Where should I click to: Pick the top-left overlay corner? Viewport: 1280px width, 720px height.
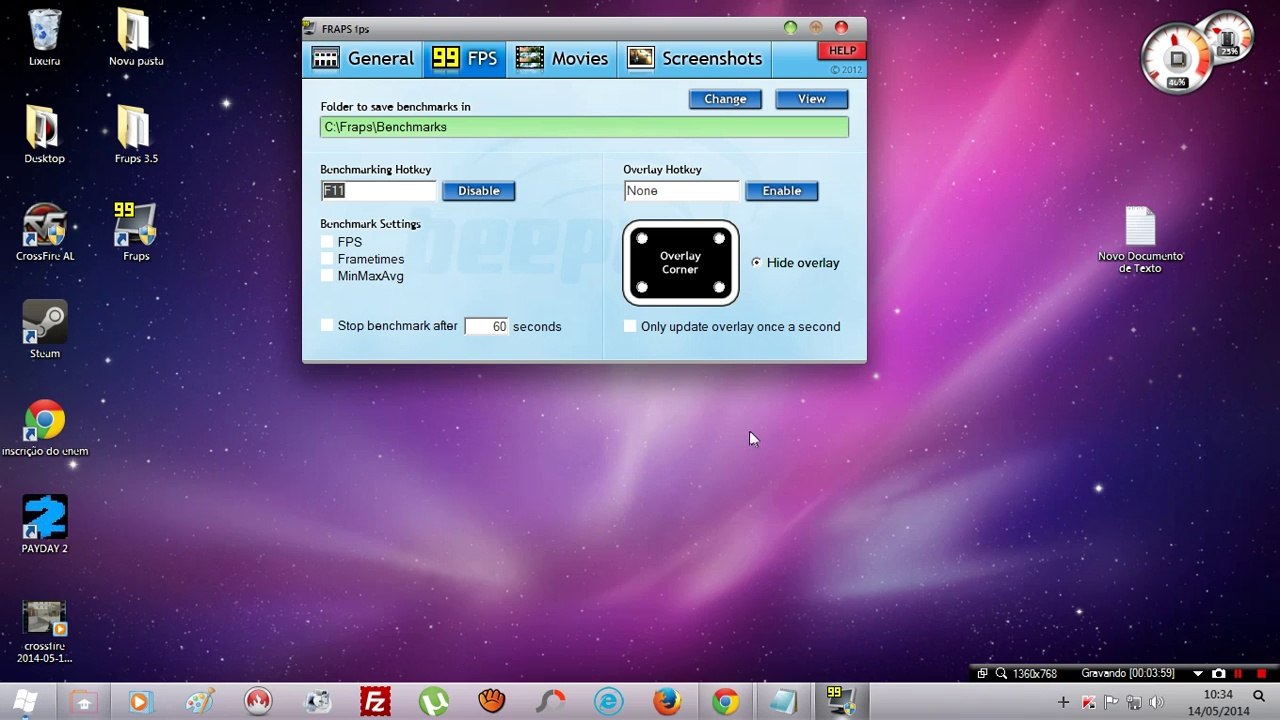coord(642,239)
